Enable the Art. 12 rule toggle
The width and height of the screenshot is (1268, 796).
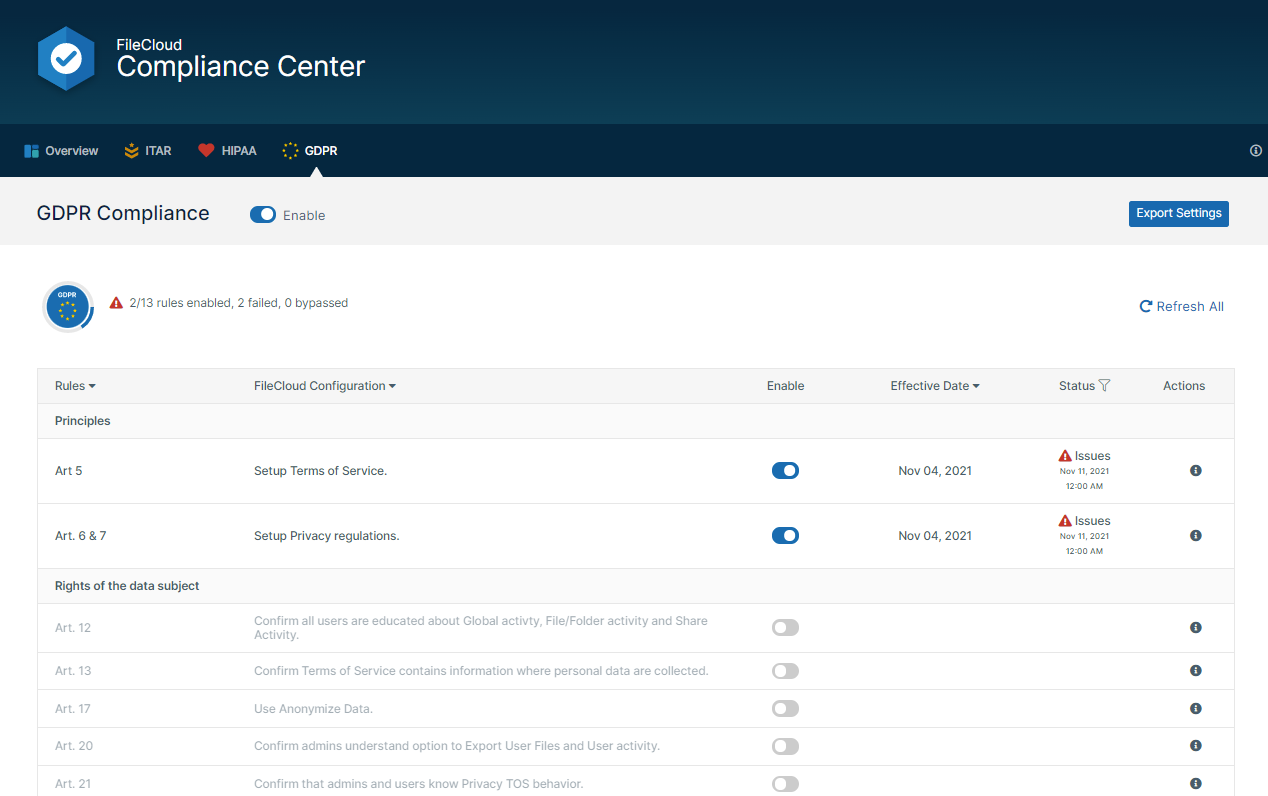pyautogui.click(x=786, y=627)
